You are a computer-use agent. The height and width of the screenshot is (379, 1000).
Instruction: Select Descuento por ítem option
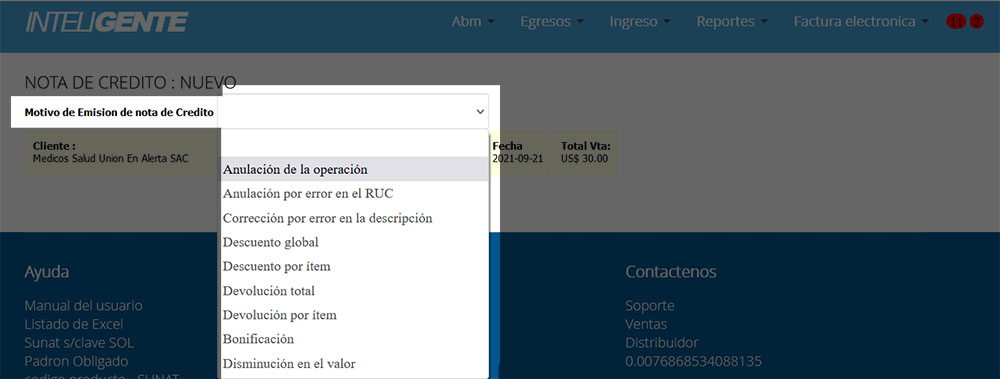(355, 266)
